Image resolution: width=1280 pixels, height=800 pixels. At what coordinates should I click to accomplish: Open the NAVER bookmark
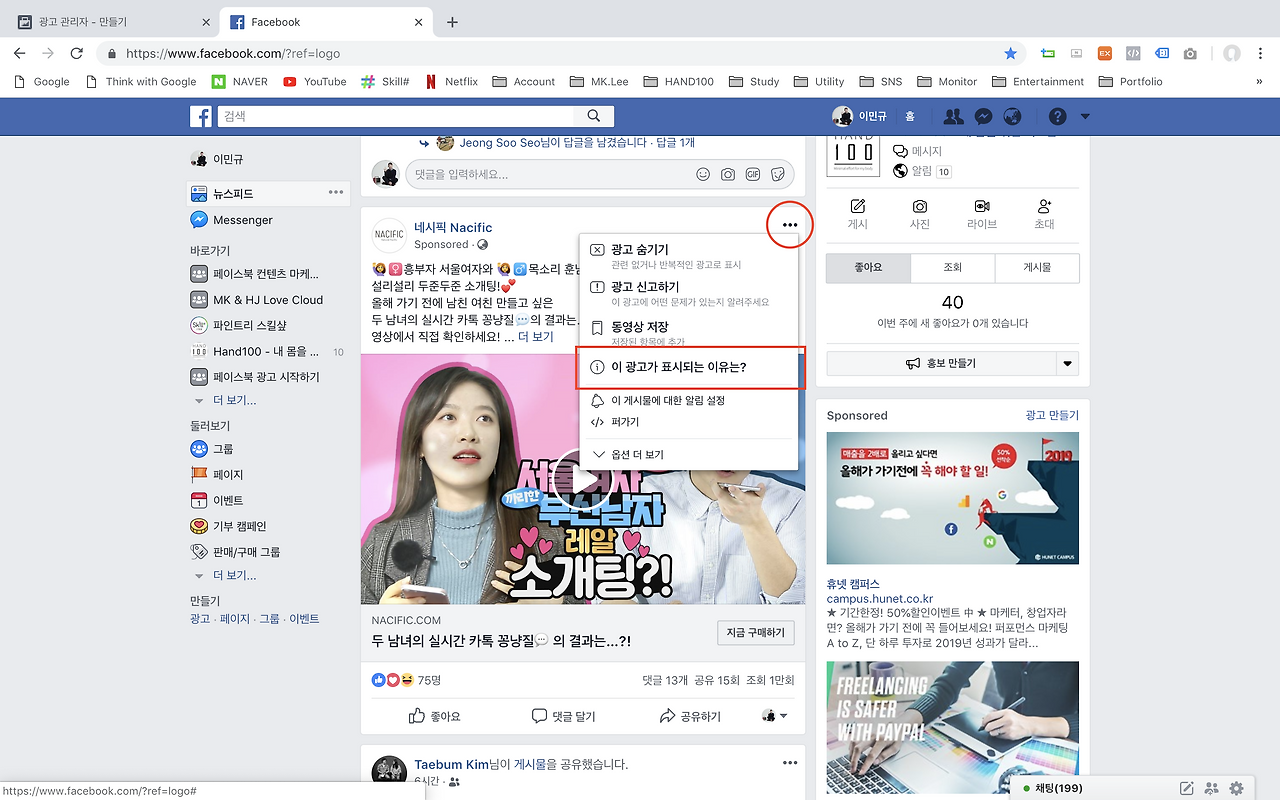point(238,82)
